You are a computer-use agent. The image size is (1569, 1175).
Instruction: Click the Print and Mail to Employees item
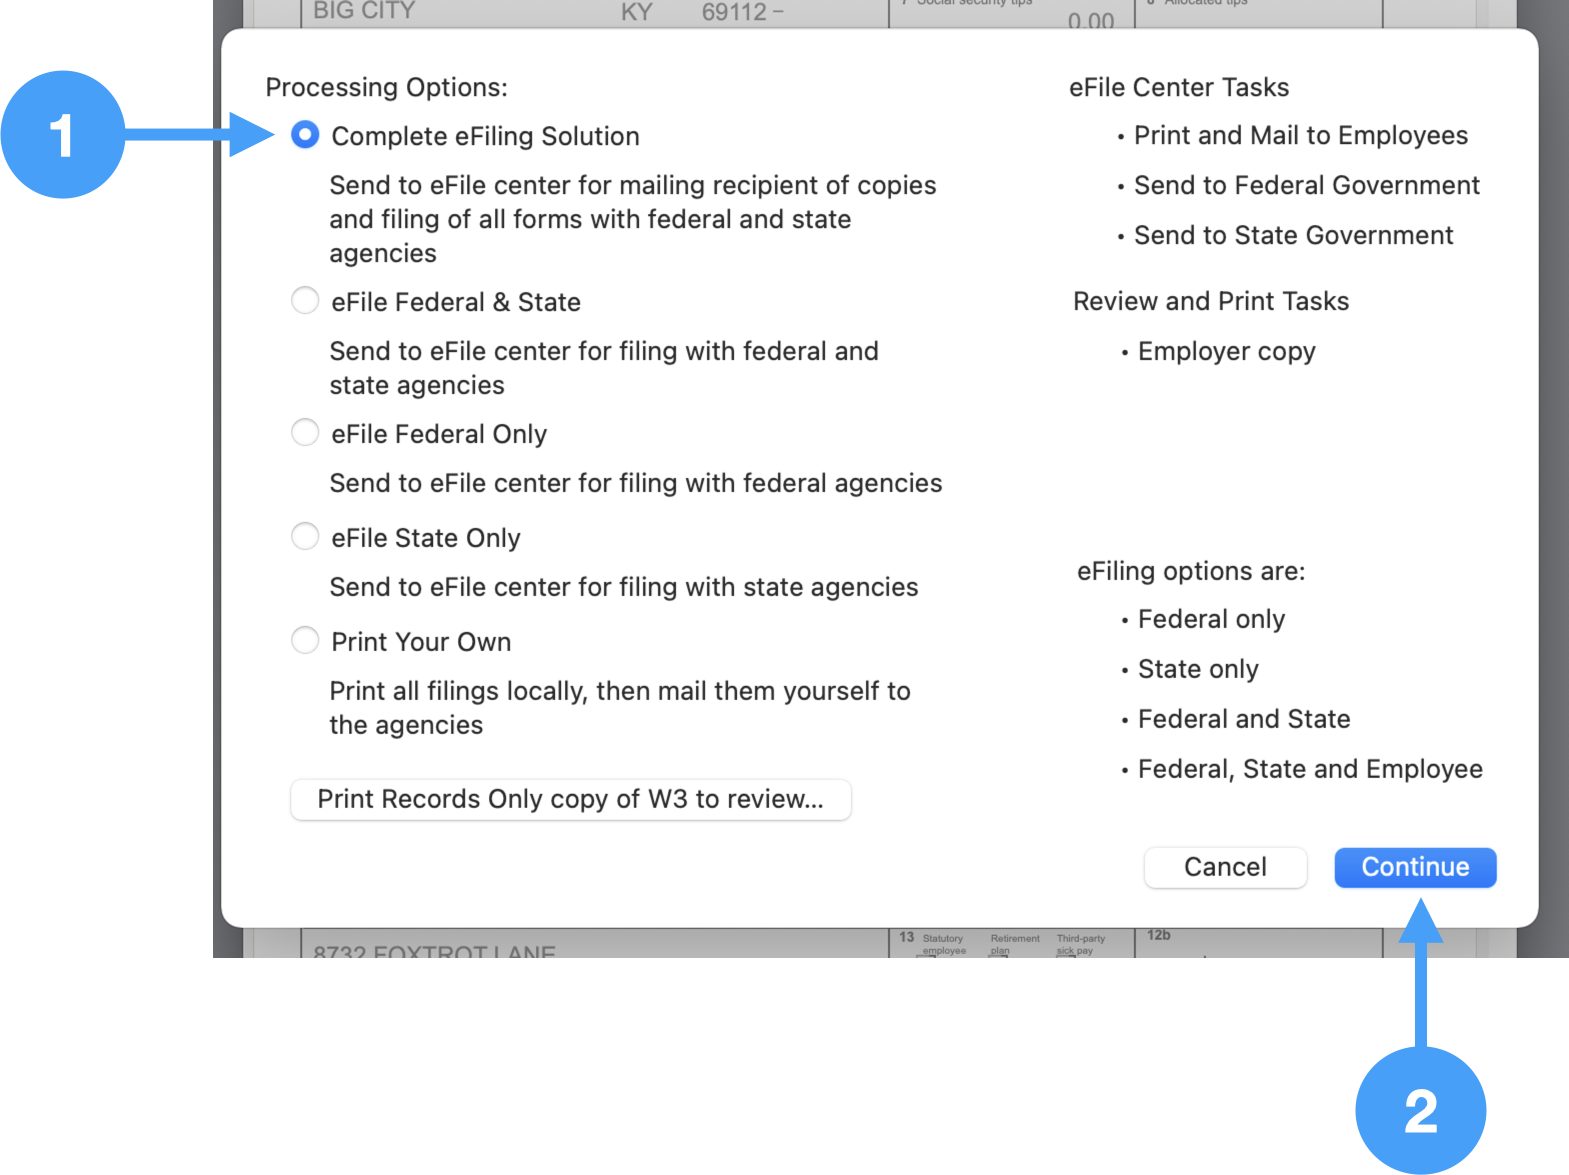click(1300, 135)
